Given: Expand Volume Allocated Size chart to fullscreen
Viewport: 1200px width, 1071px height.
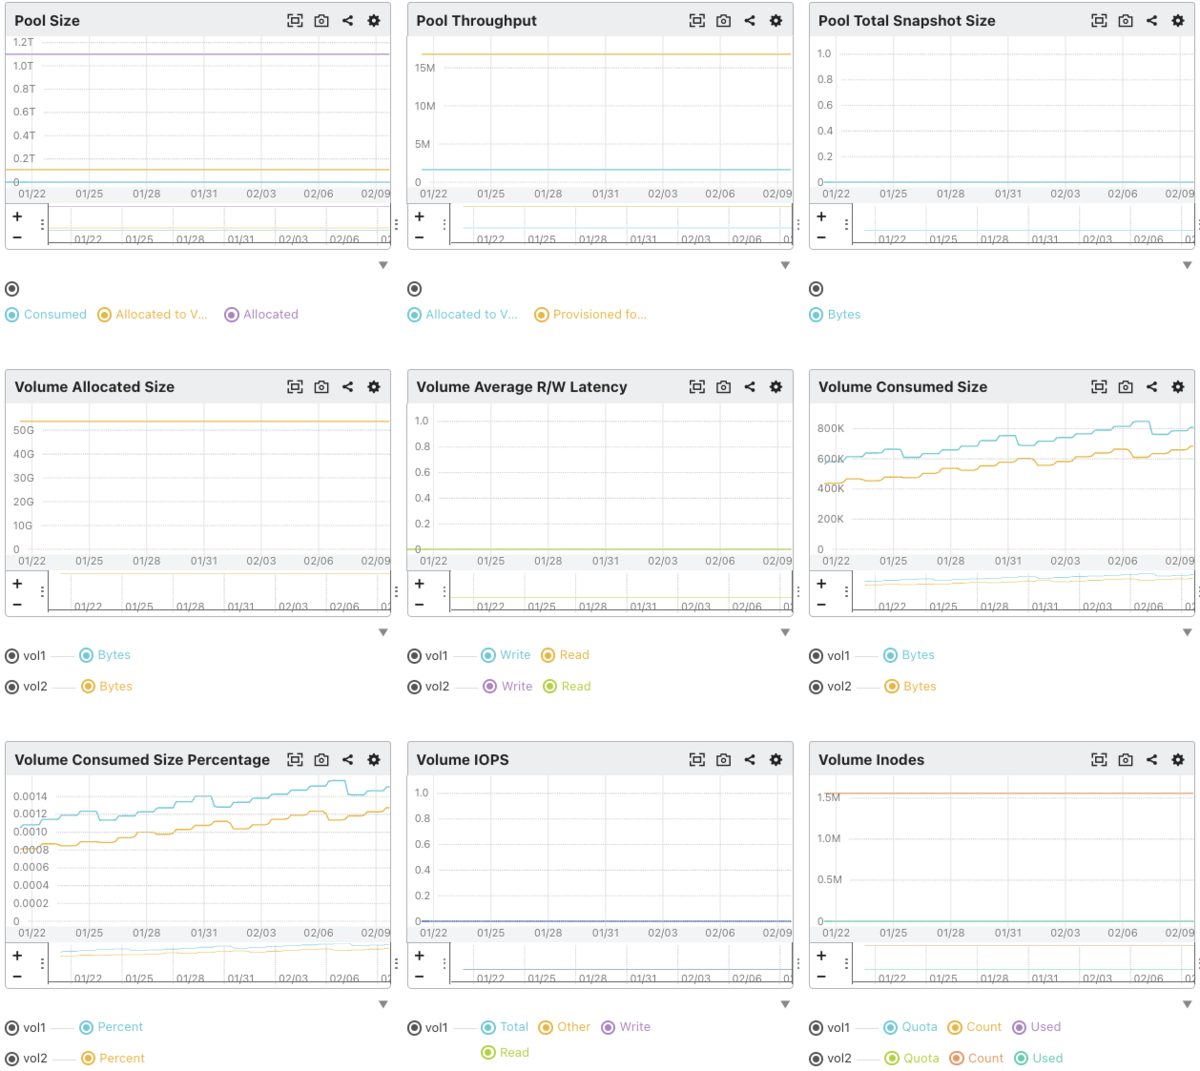Looking at the screenshot, I should (295, 387).
